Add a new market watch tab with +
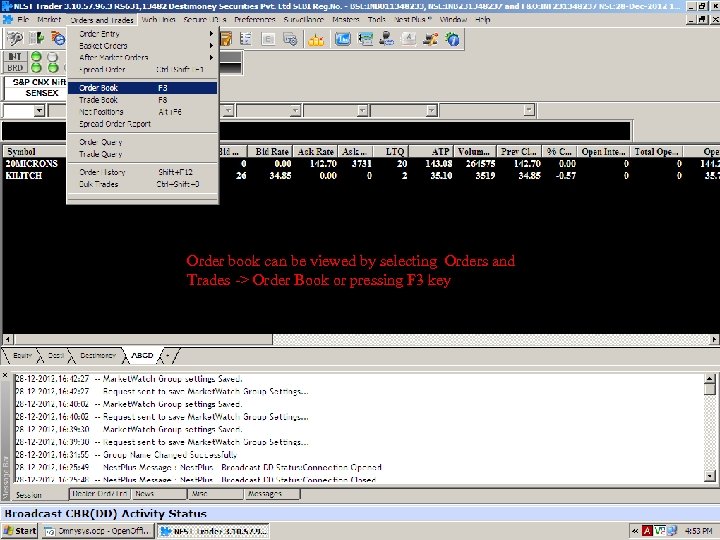Image resolution: width=720 pixels, height=540 pixels. [169, 356]
